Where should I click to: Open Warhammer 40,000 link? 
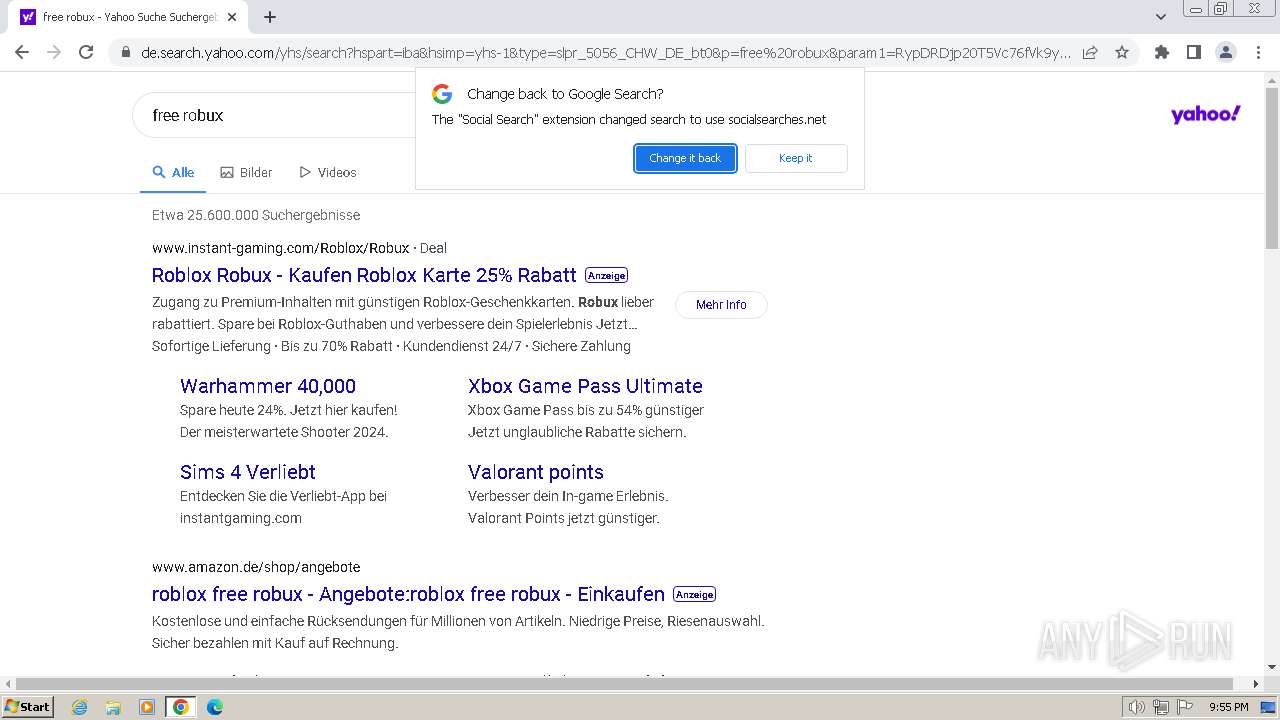[268, 386]
